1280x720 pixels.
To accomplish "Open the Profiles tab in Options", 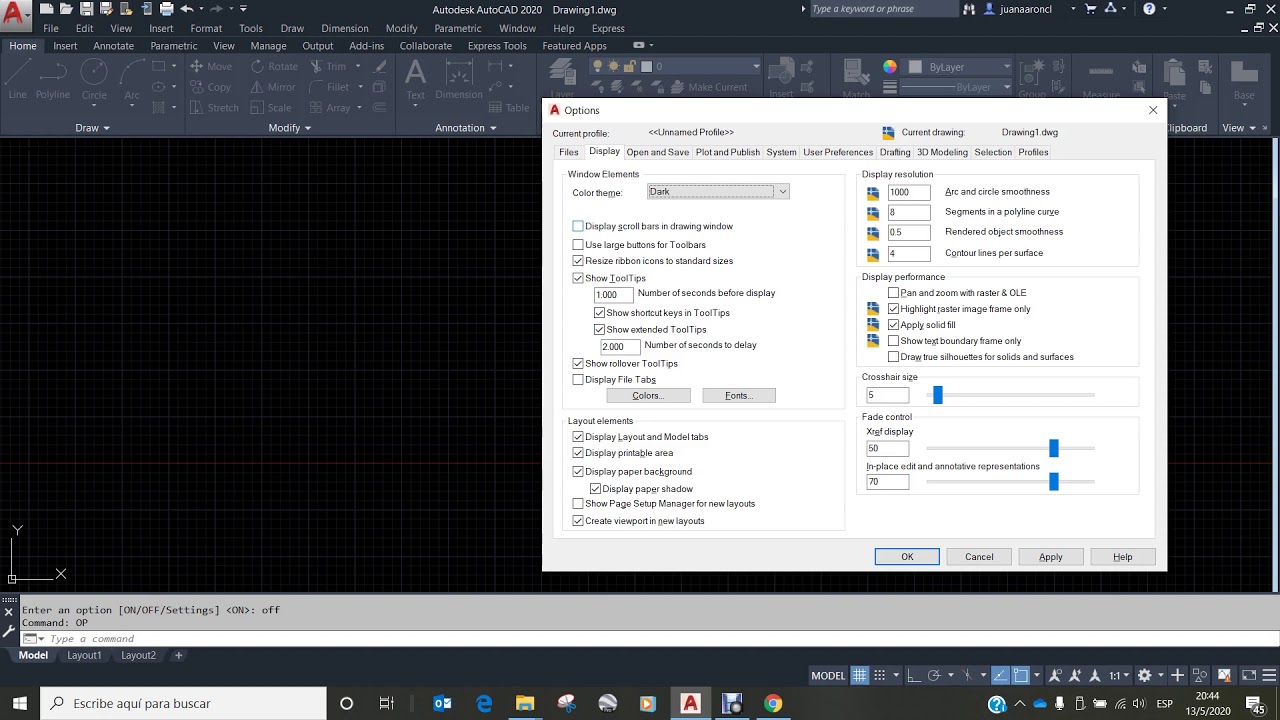I will pyautogui.click(x=1033, y=152).
